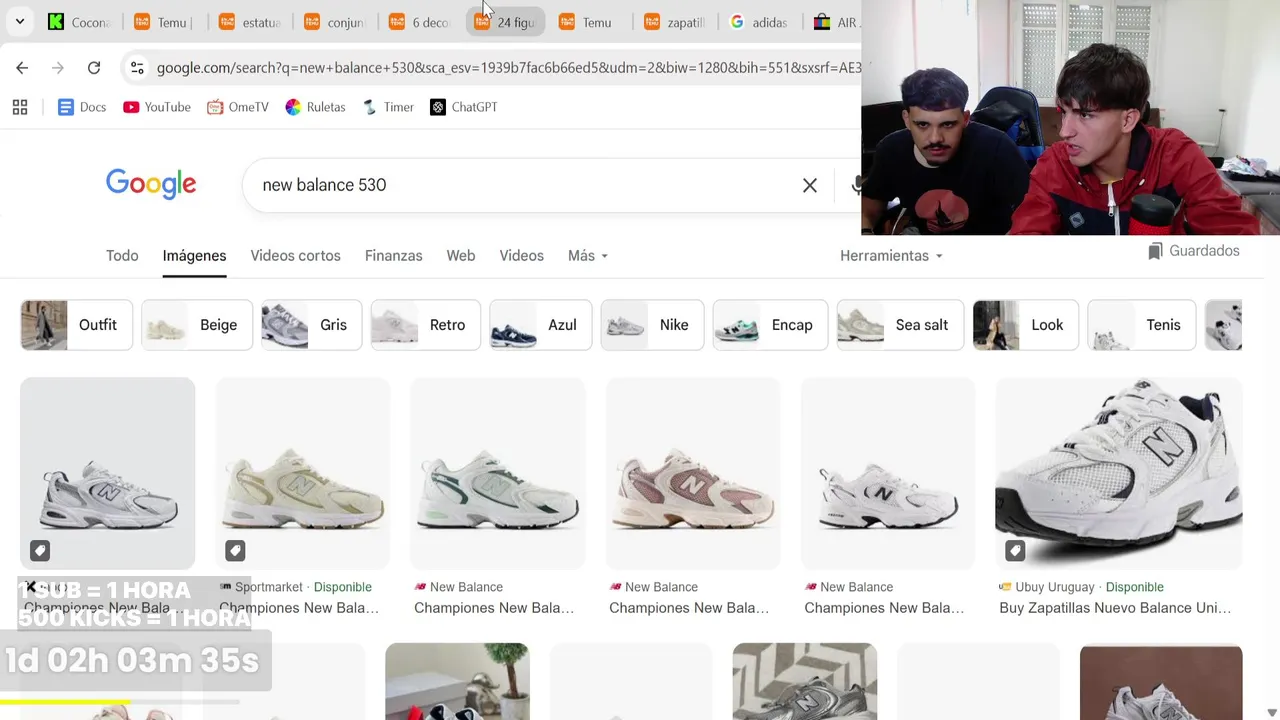Expand the Más dropdown

(588, 256)
